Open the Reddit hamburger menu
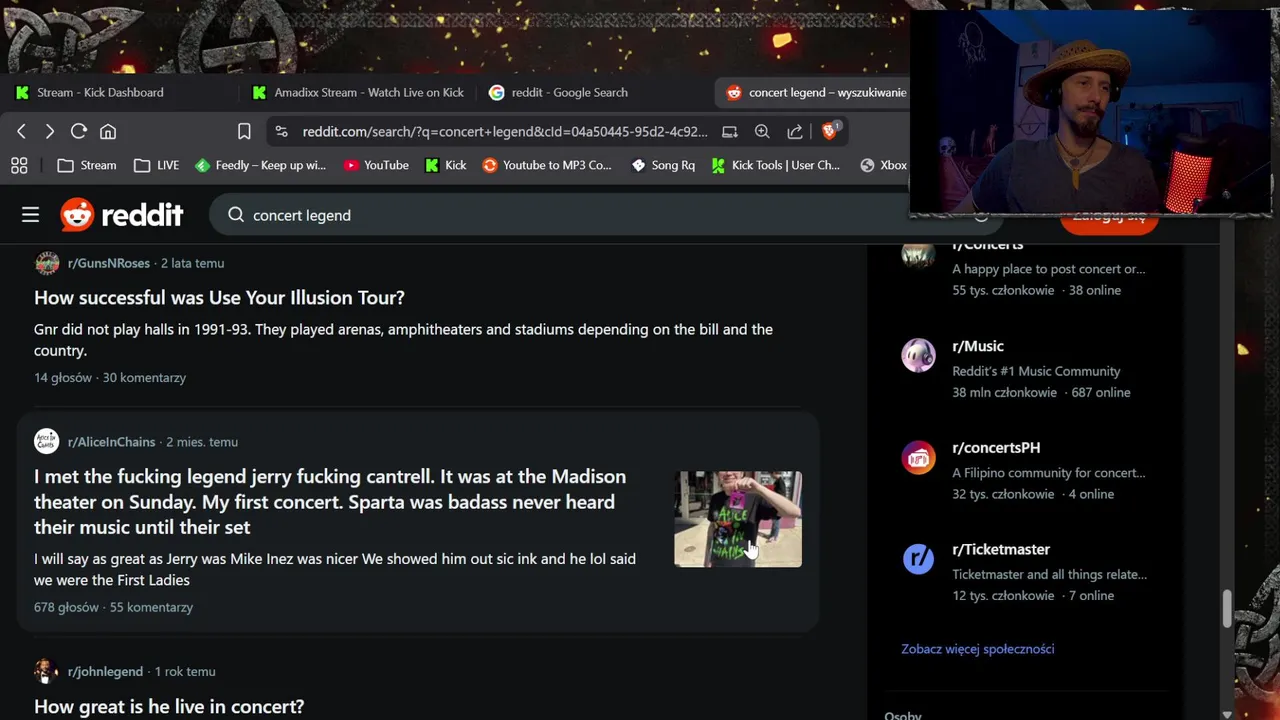 click(31, 215)
